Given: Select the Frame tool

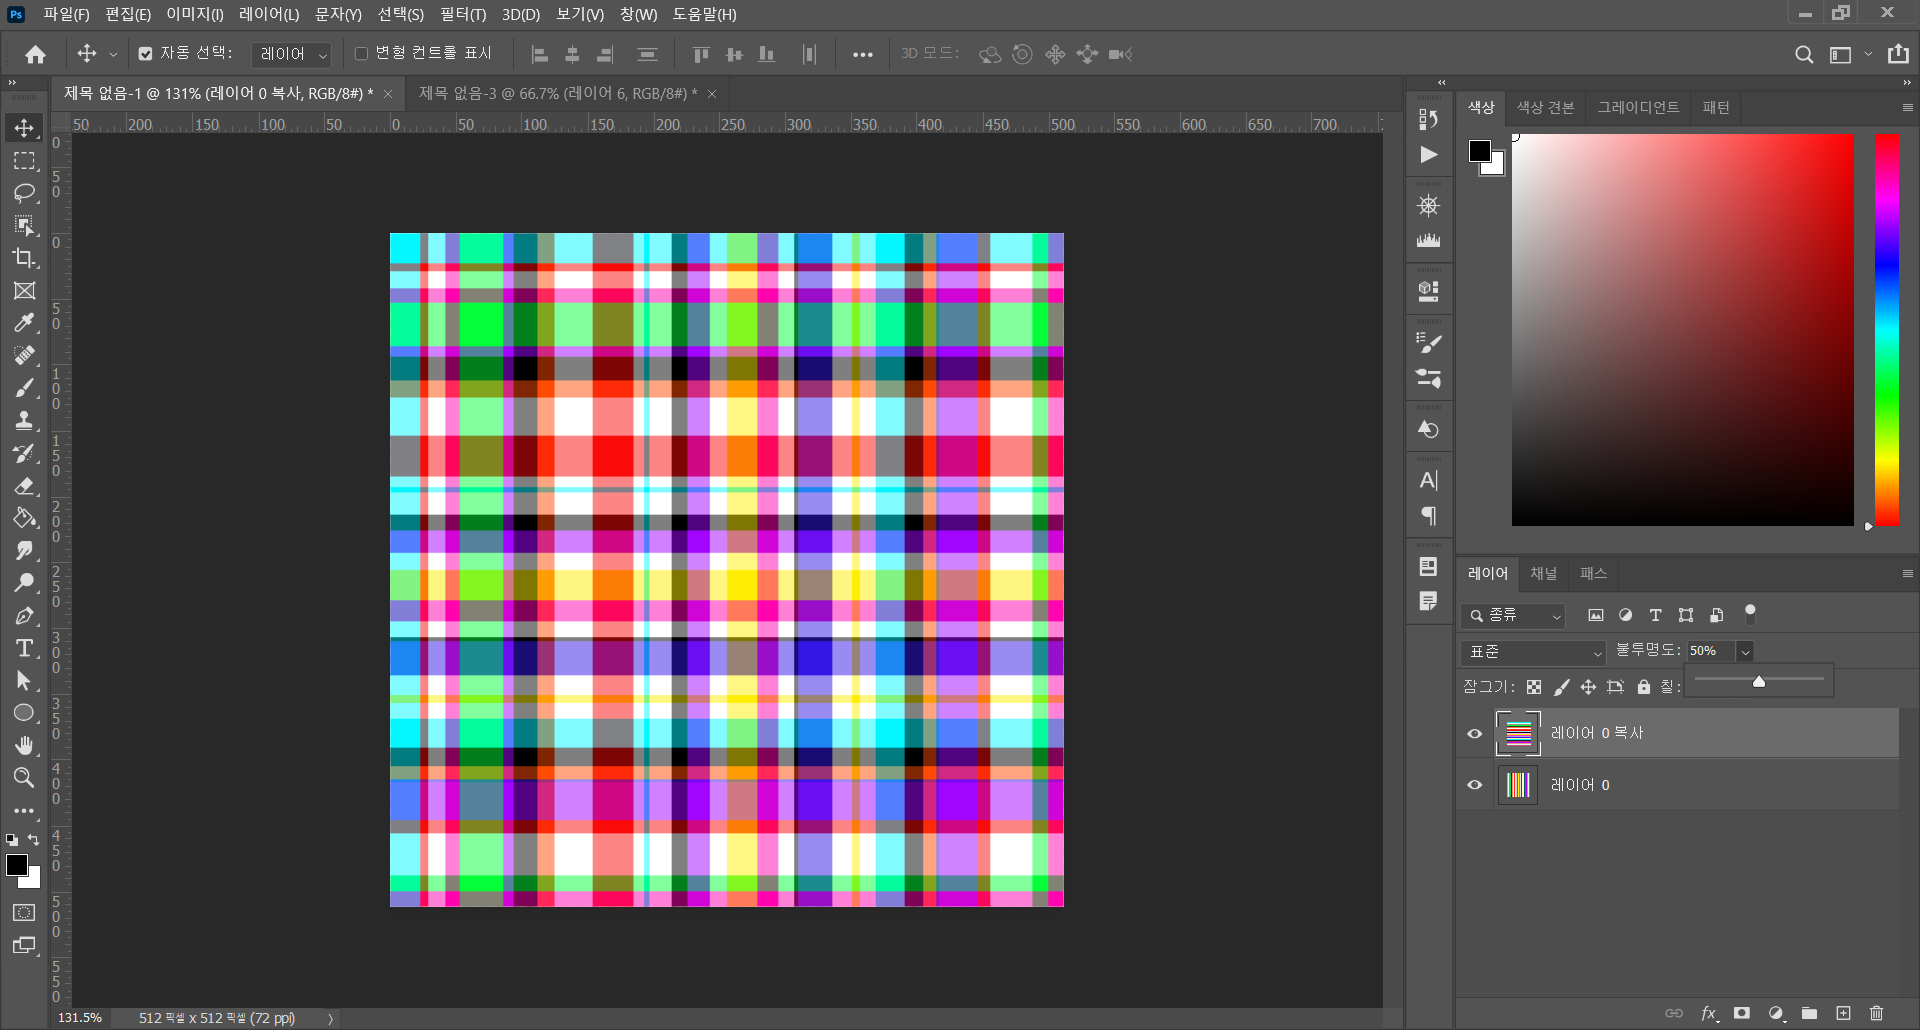Looking at the screenshot, I should 24,291.
